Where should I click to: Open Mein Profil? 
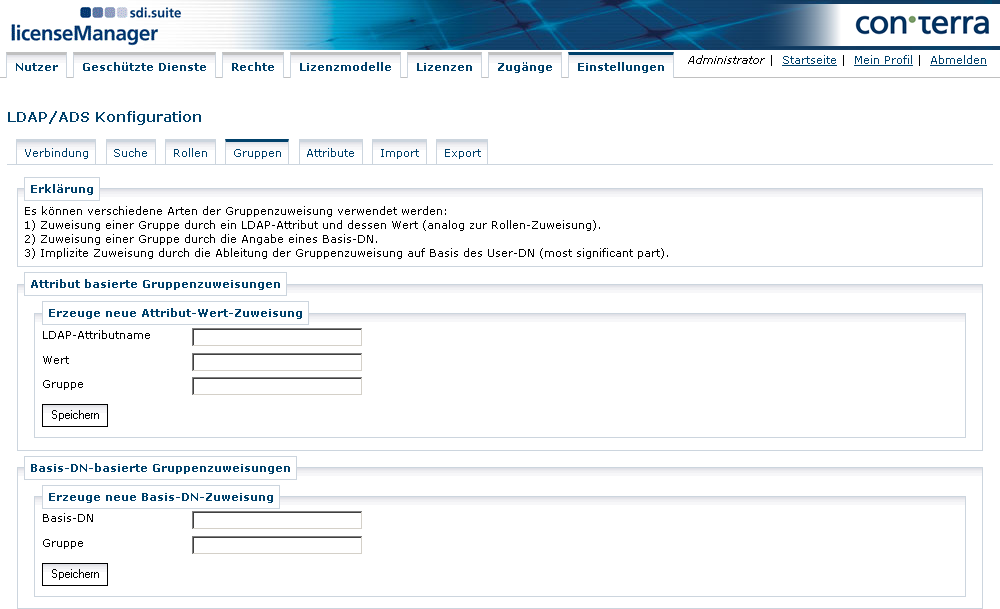(883, 60)
